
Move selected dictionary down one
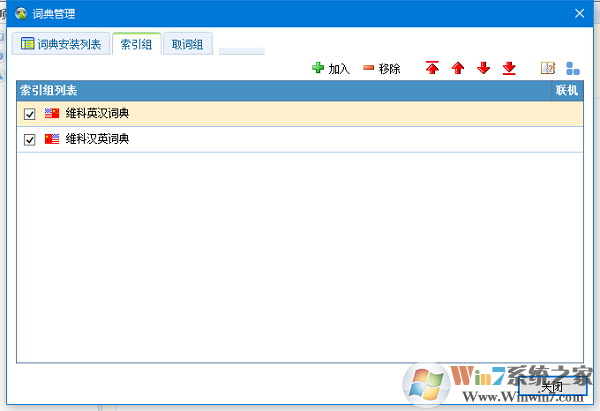484,68
